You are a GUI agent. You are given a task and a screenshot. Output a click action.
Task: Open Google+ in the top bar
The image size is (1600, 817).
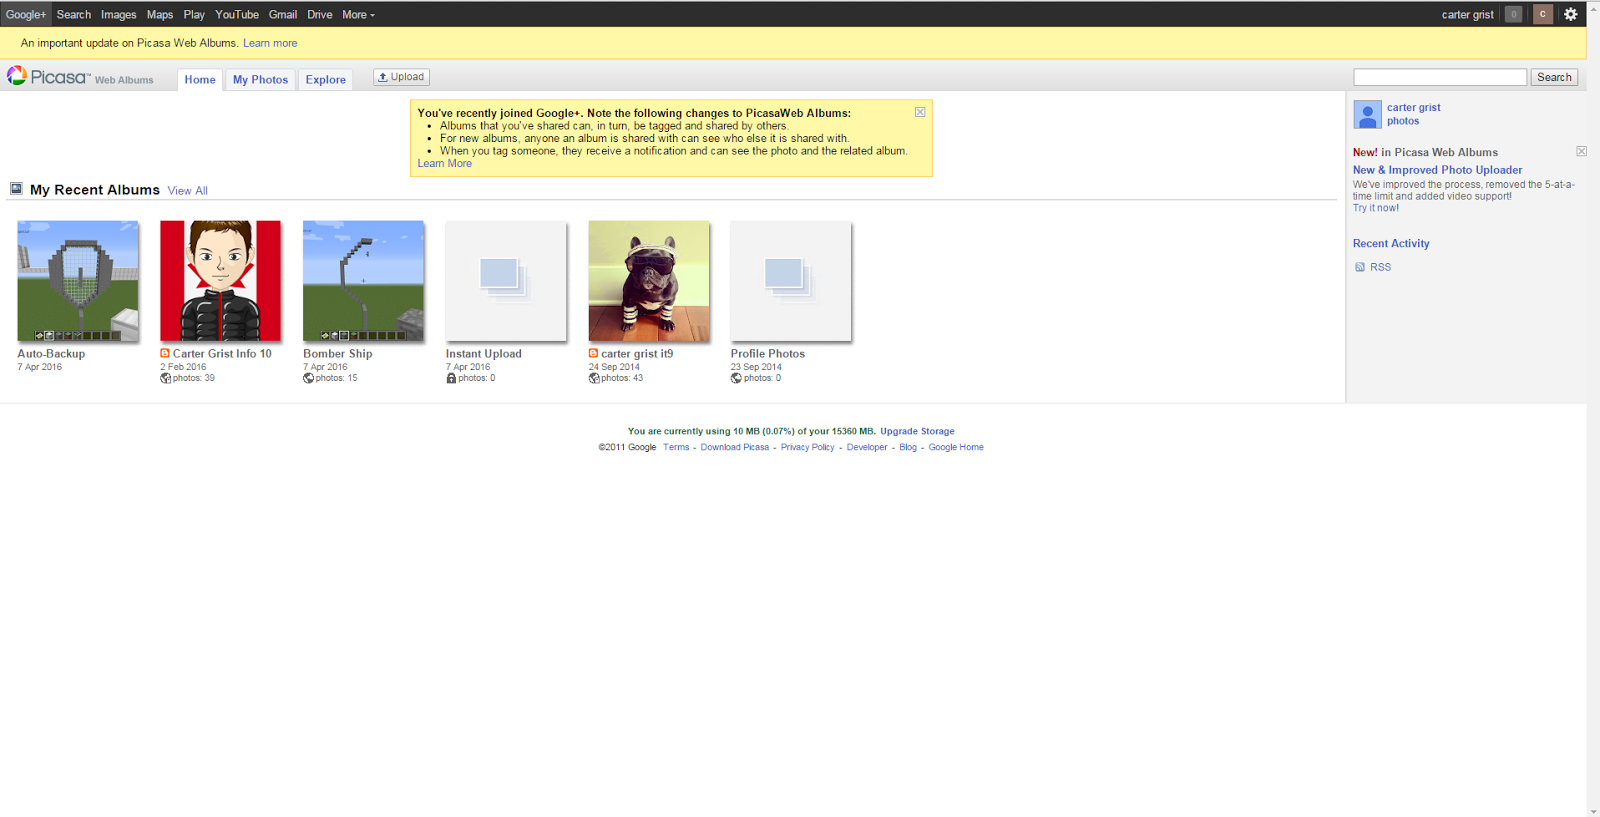(x=26, y=14)
